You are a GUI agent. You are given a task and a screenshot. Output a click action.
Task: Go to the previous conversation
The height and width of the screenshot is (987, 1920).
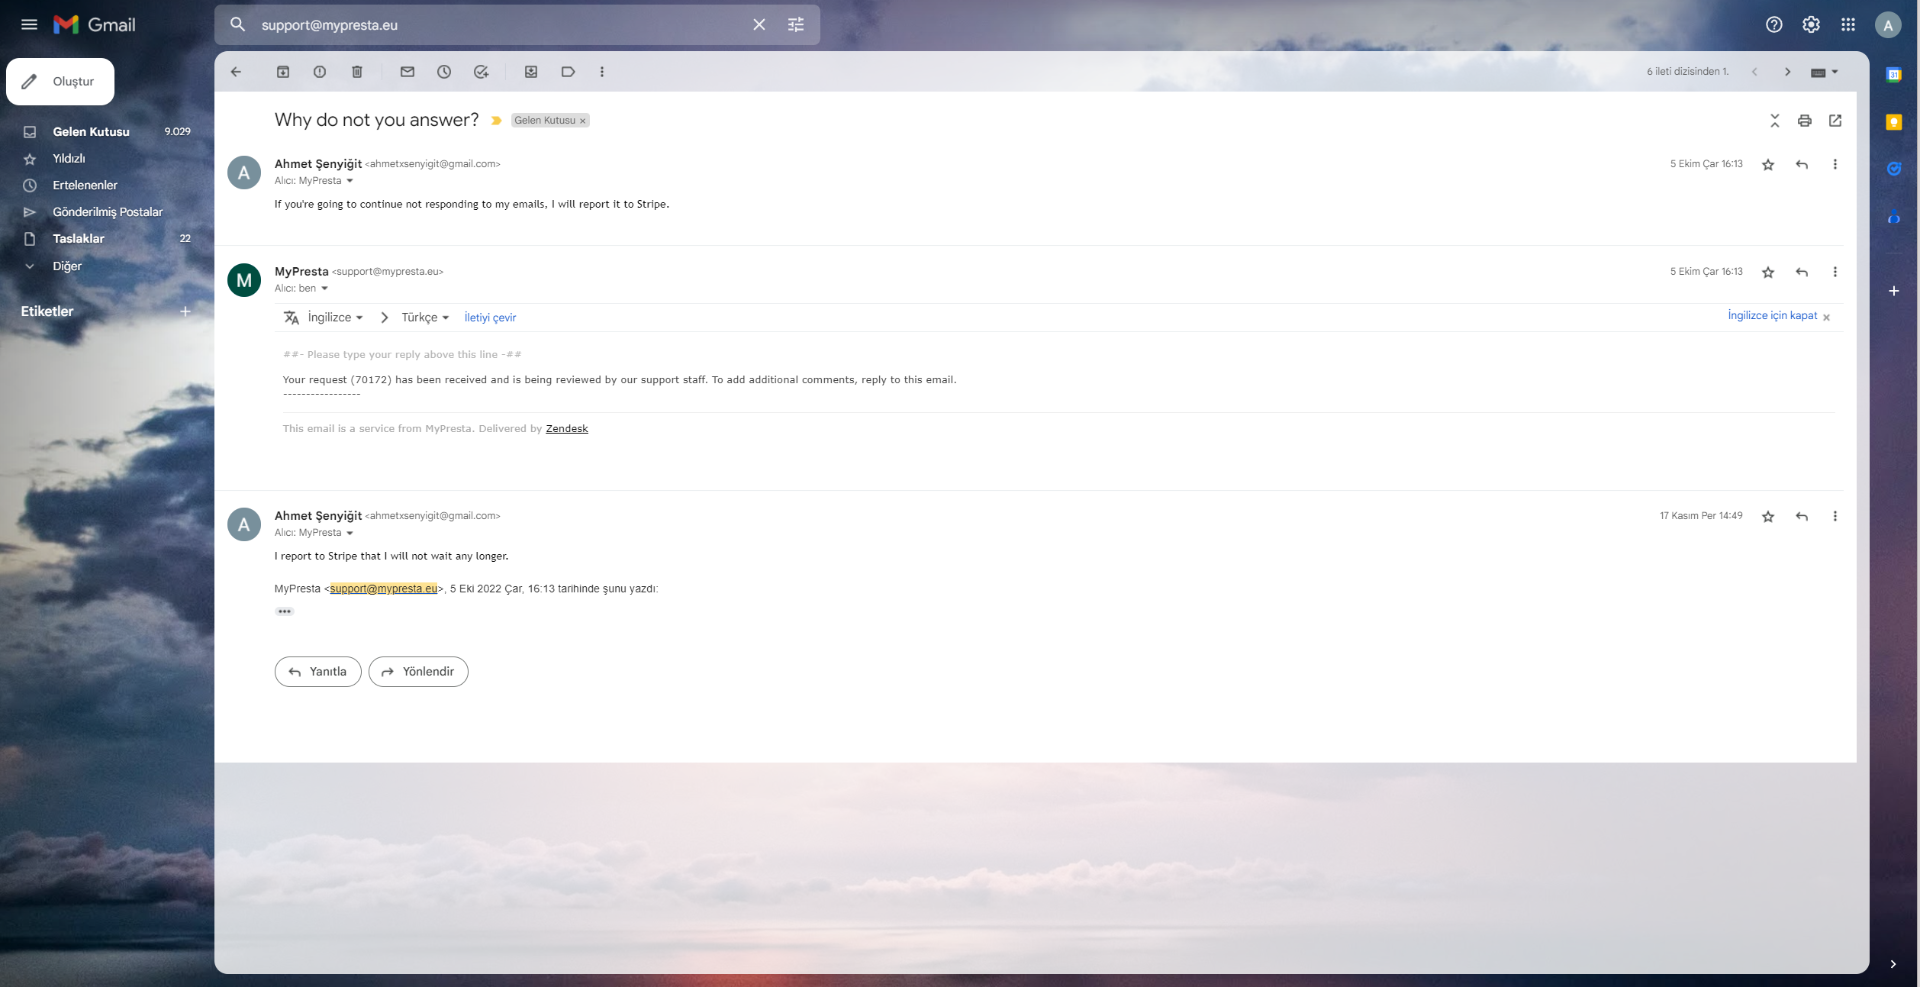(1754, 72)
